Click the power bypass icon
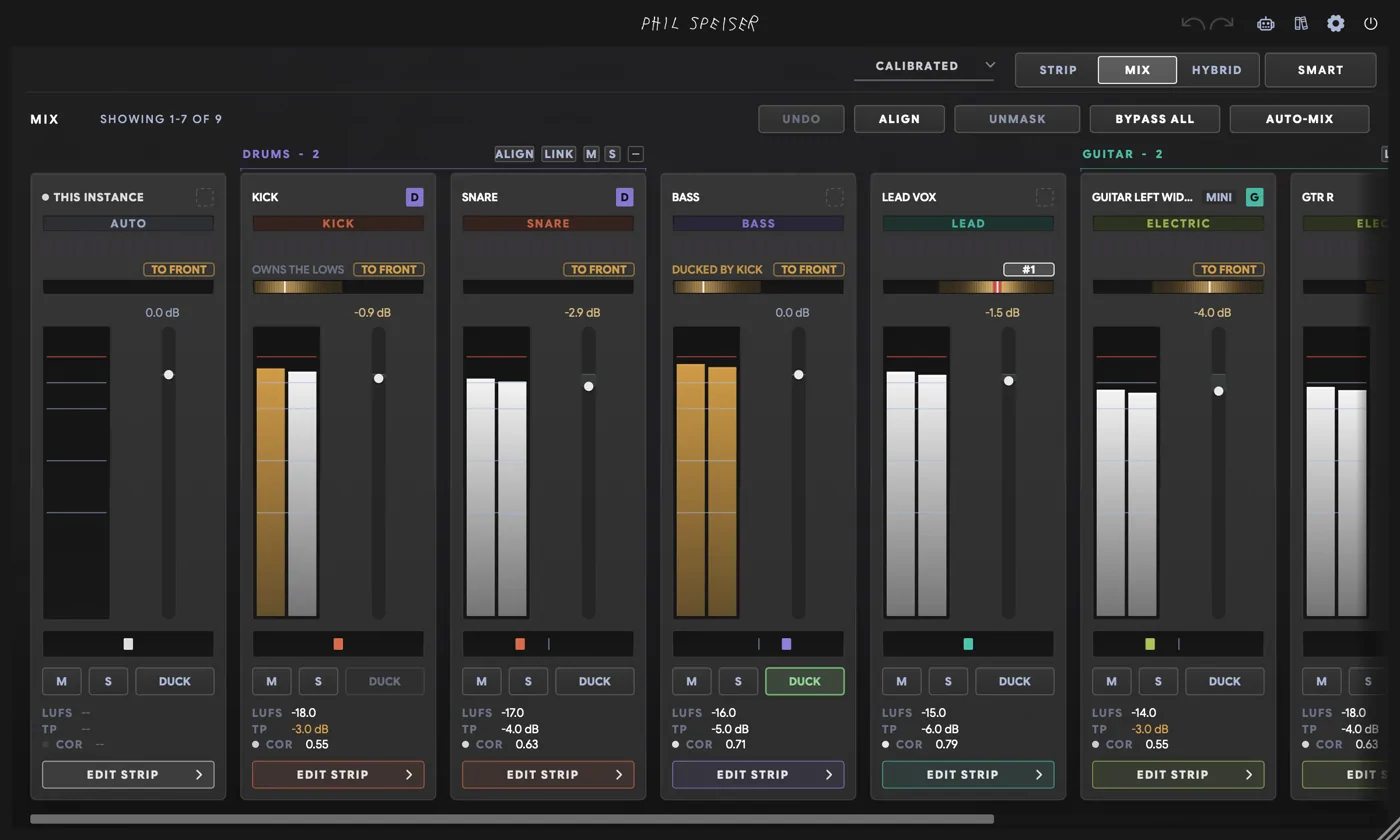Screen dimensions: 1400x840 [1371, 23]
